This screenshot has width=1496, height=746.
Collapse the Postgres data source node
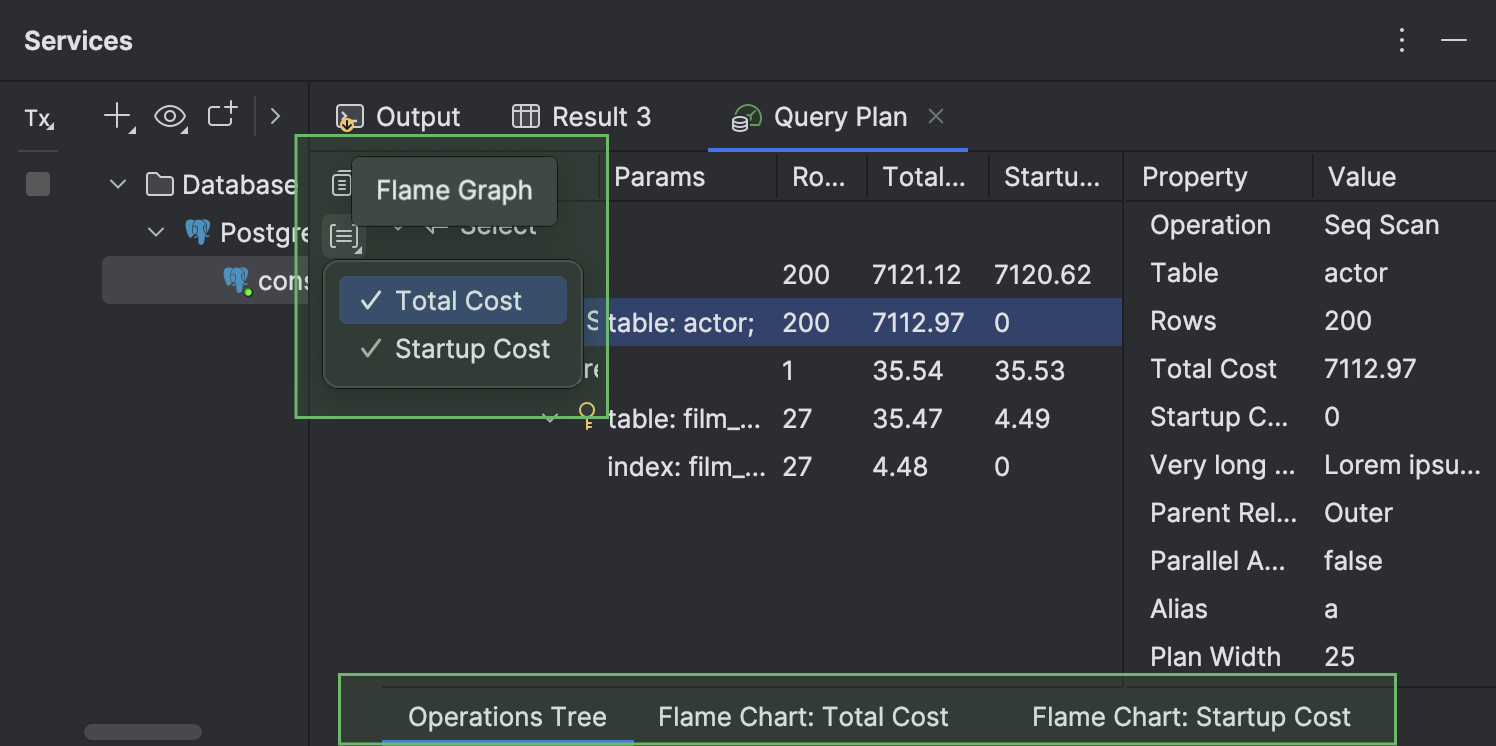point(156,232)
